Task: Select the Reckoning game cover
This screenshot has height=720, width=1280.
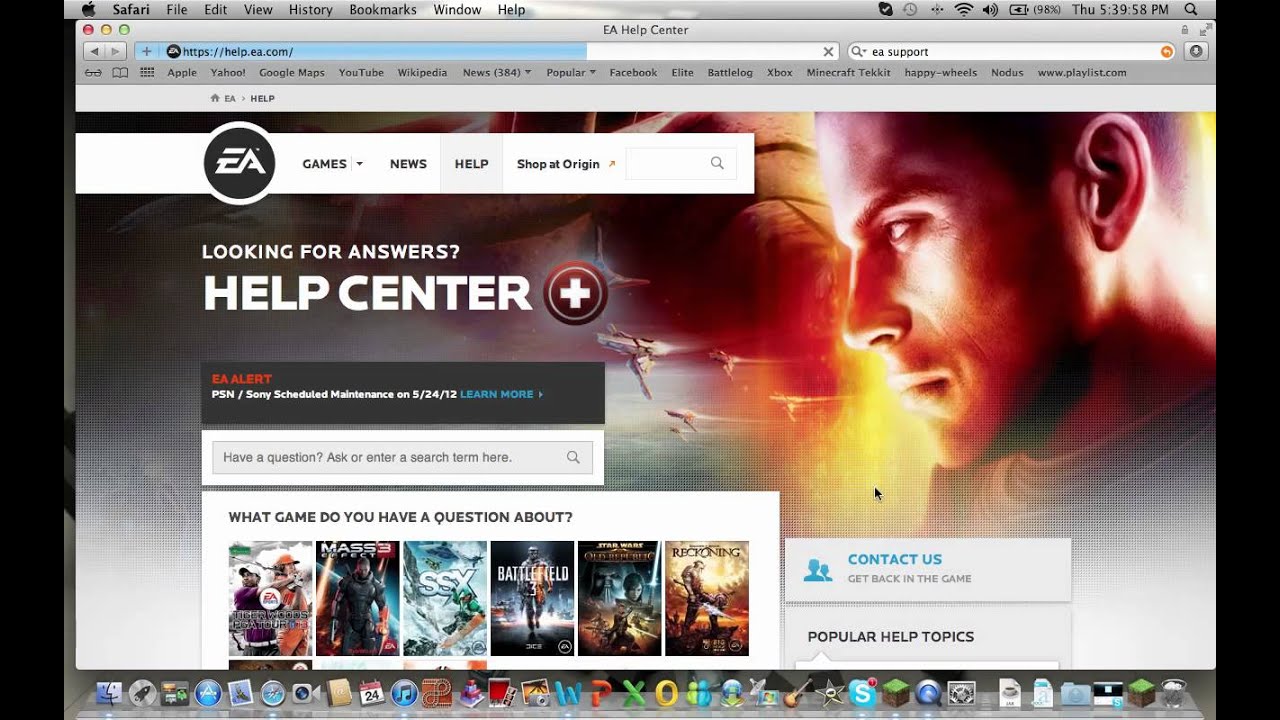Action: [707, 598]
